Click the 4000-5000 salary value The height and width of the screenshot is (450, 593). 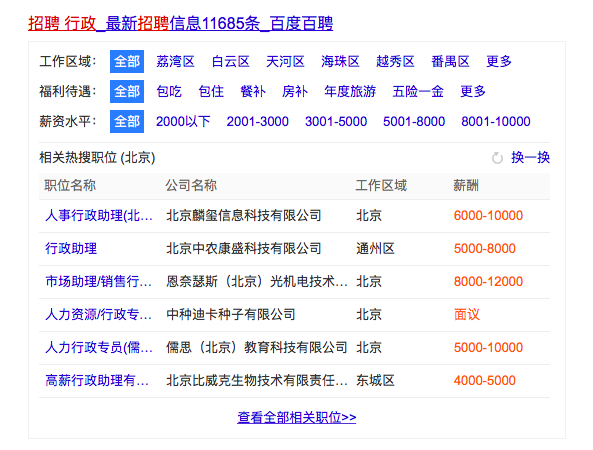click(x=484, y=380)
